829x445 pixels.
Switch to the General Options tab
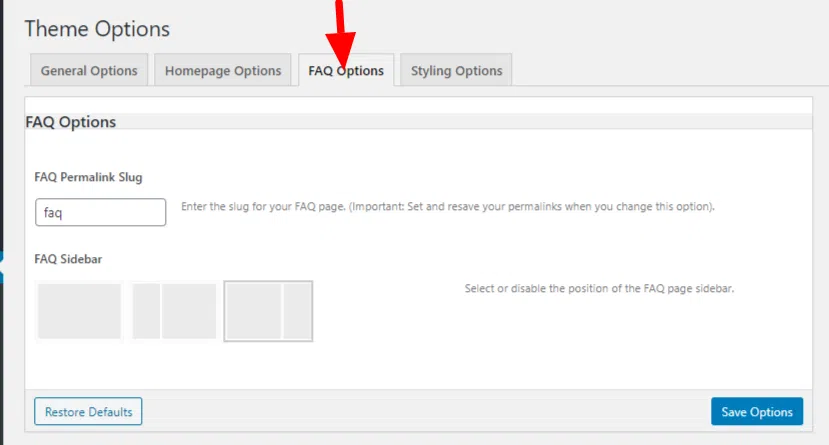[x=89, y=71]
